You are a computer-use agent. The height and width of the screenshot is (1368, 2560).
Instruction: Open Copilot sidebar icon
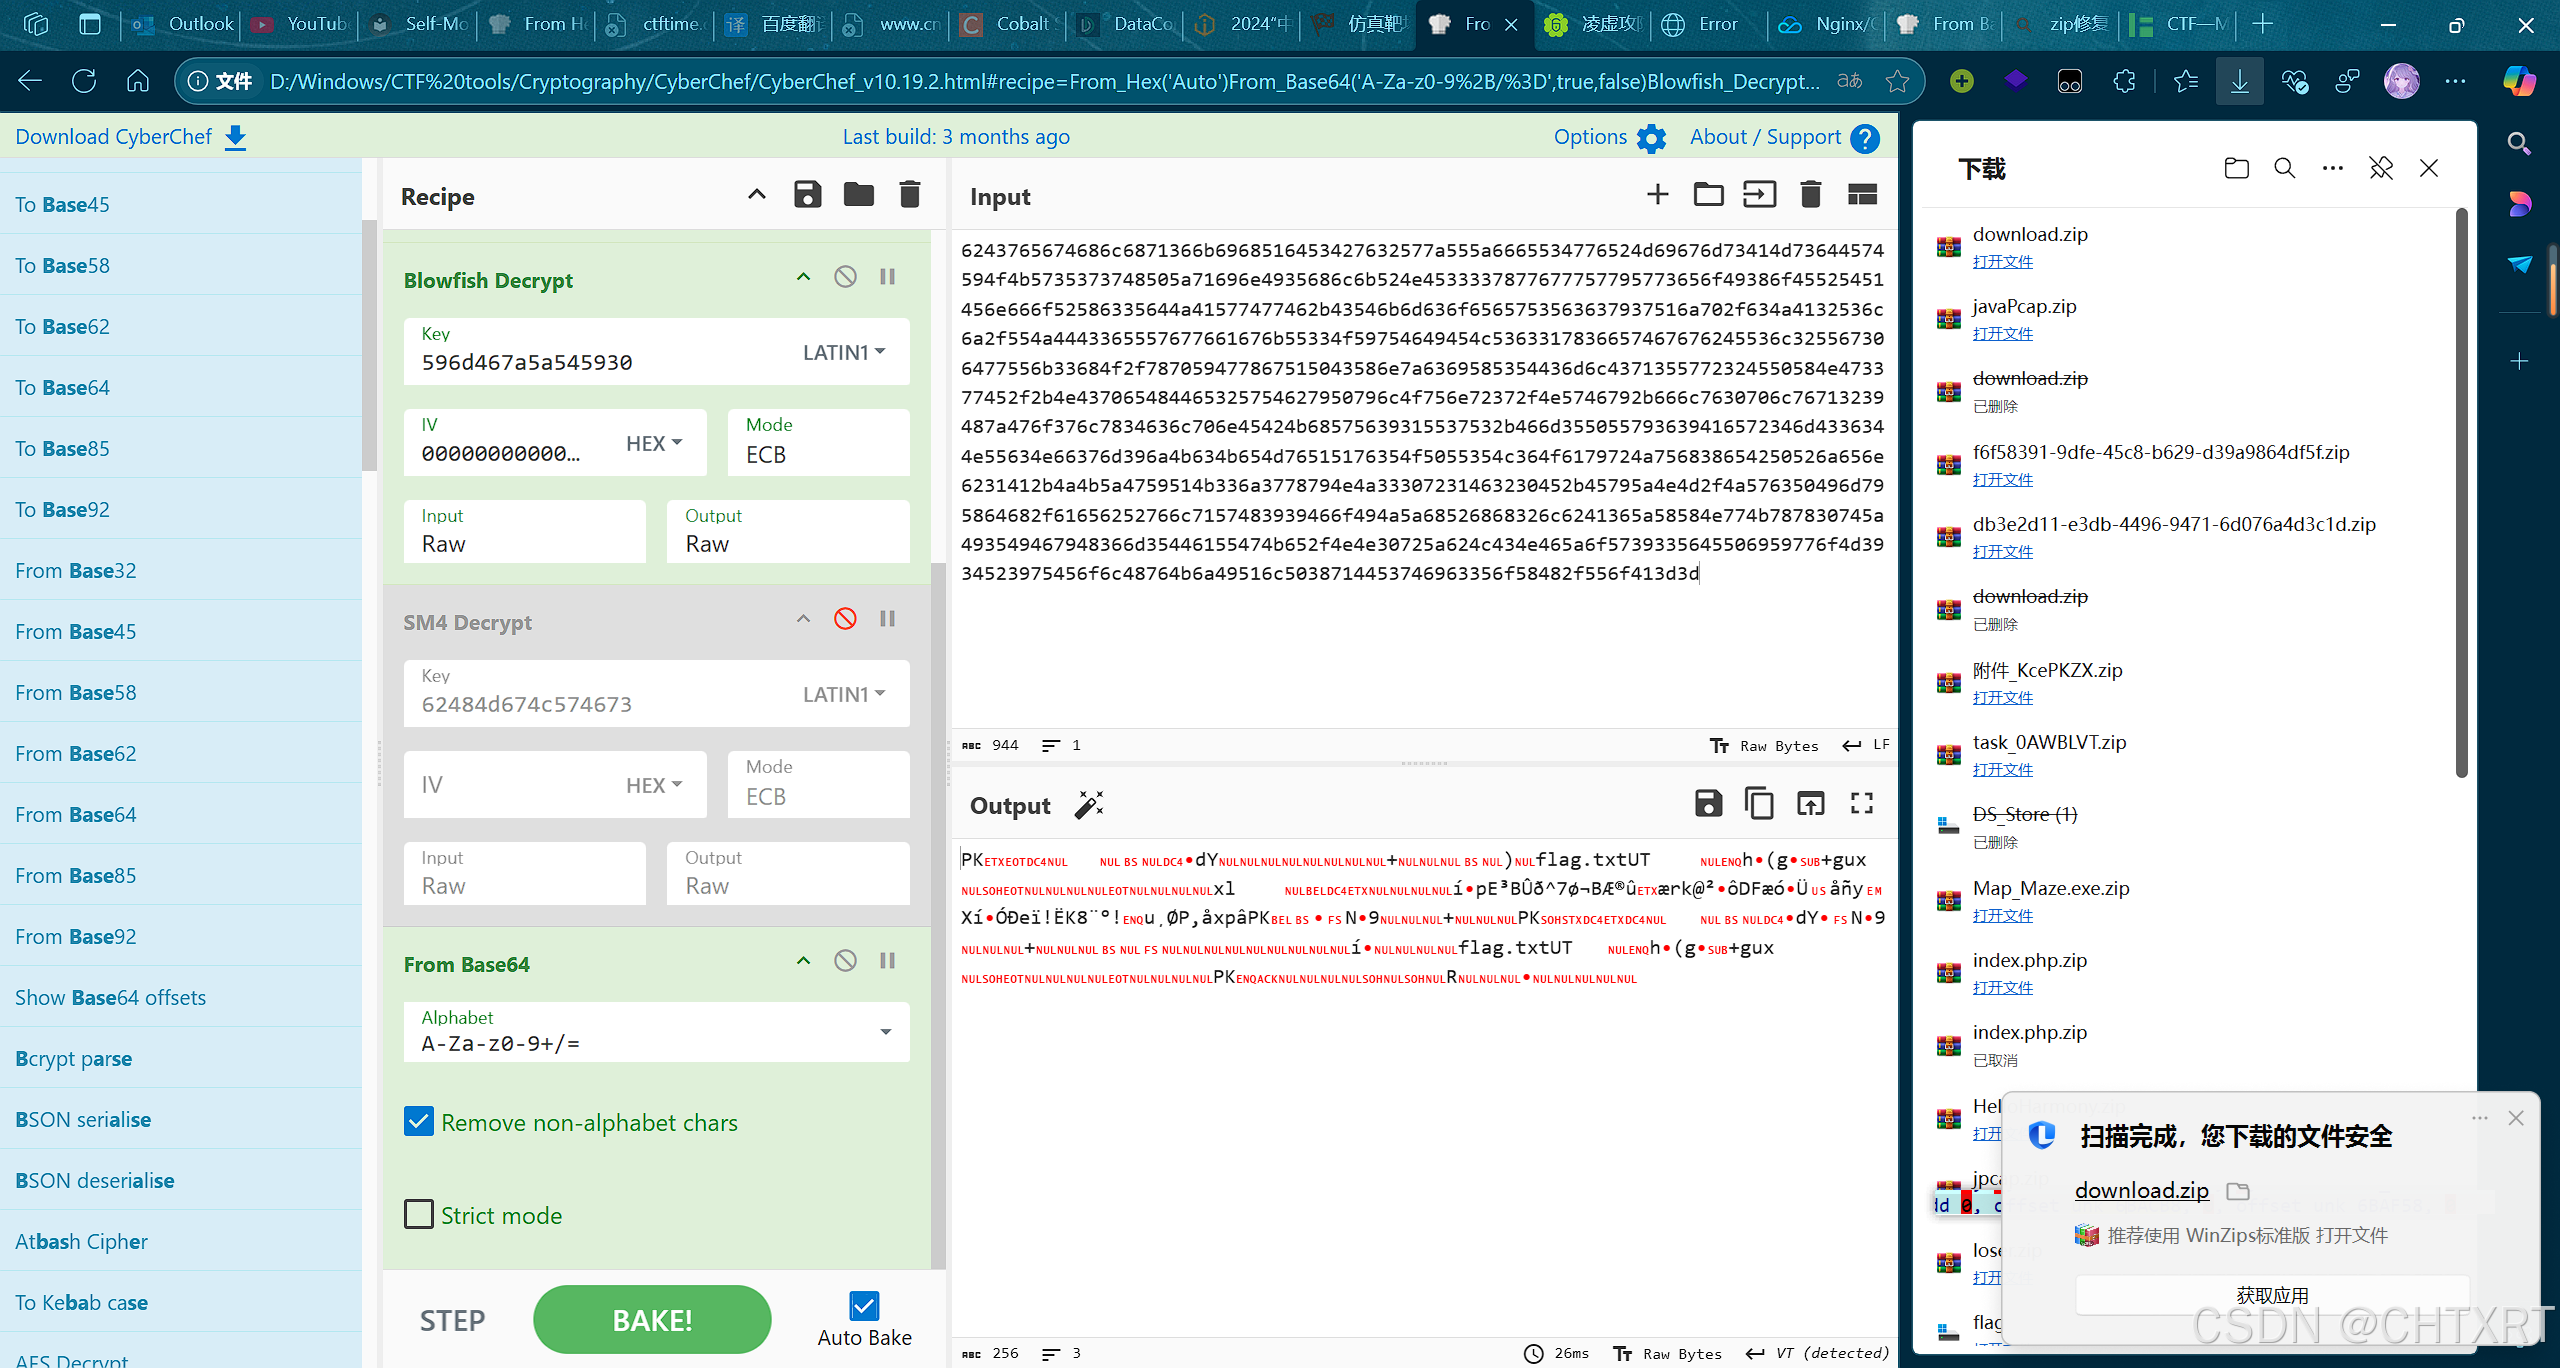click(2519, 81)
